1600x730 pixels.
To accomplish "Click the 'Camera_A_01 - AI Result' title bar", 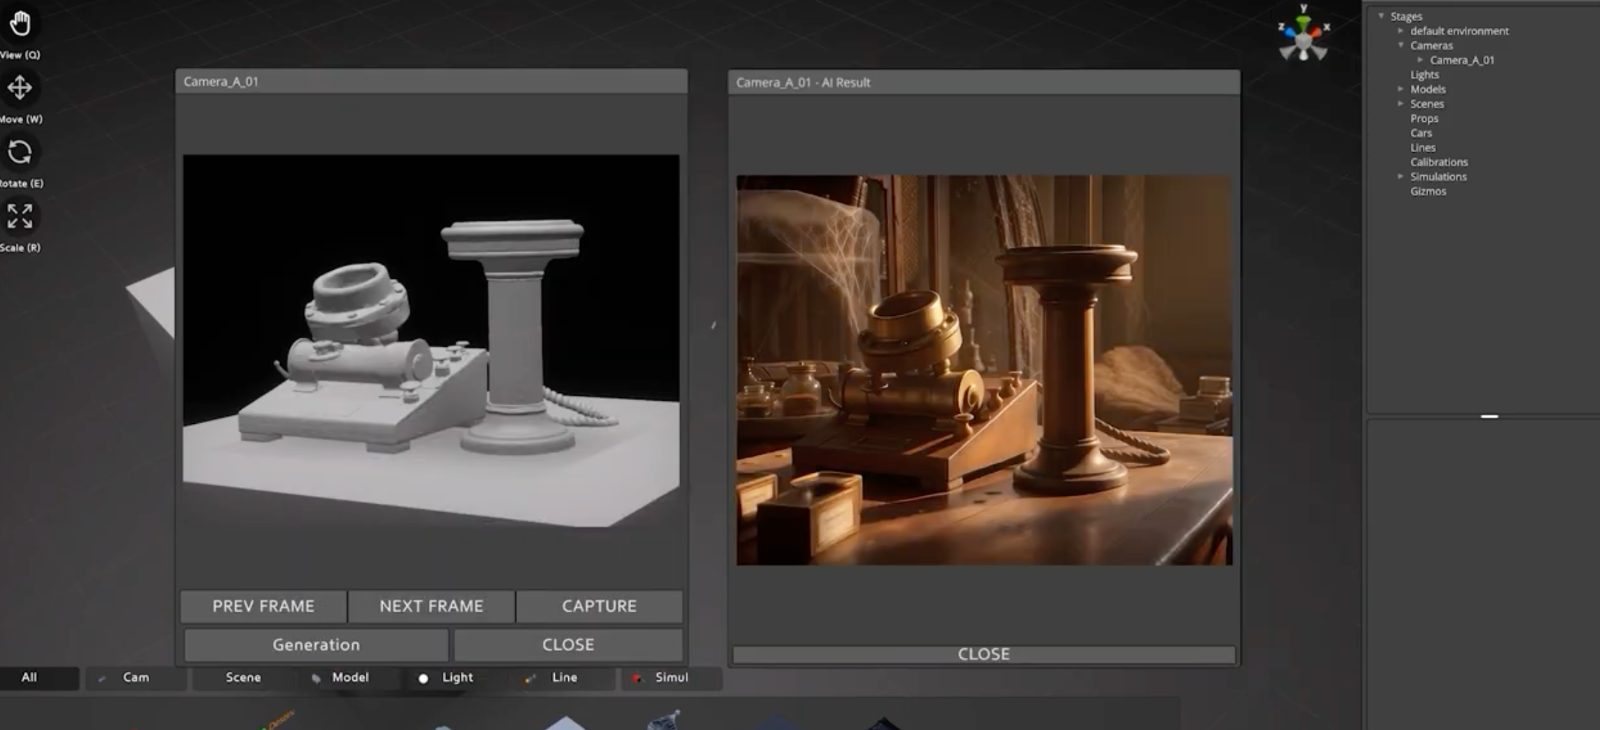I will (x=984, y=82).
